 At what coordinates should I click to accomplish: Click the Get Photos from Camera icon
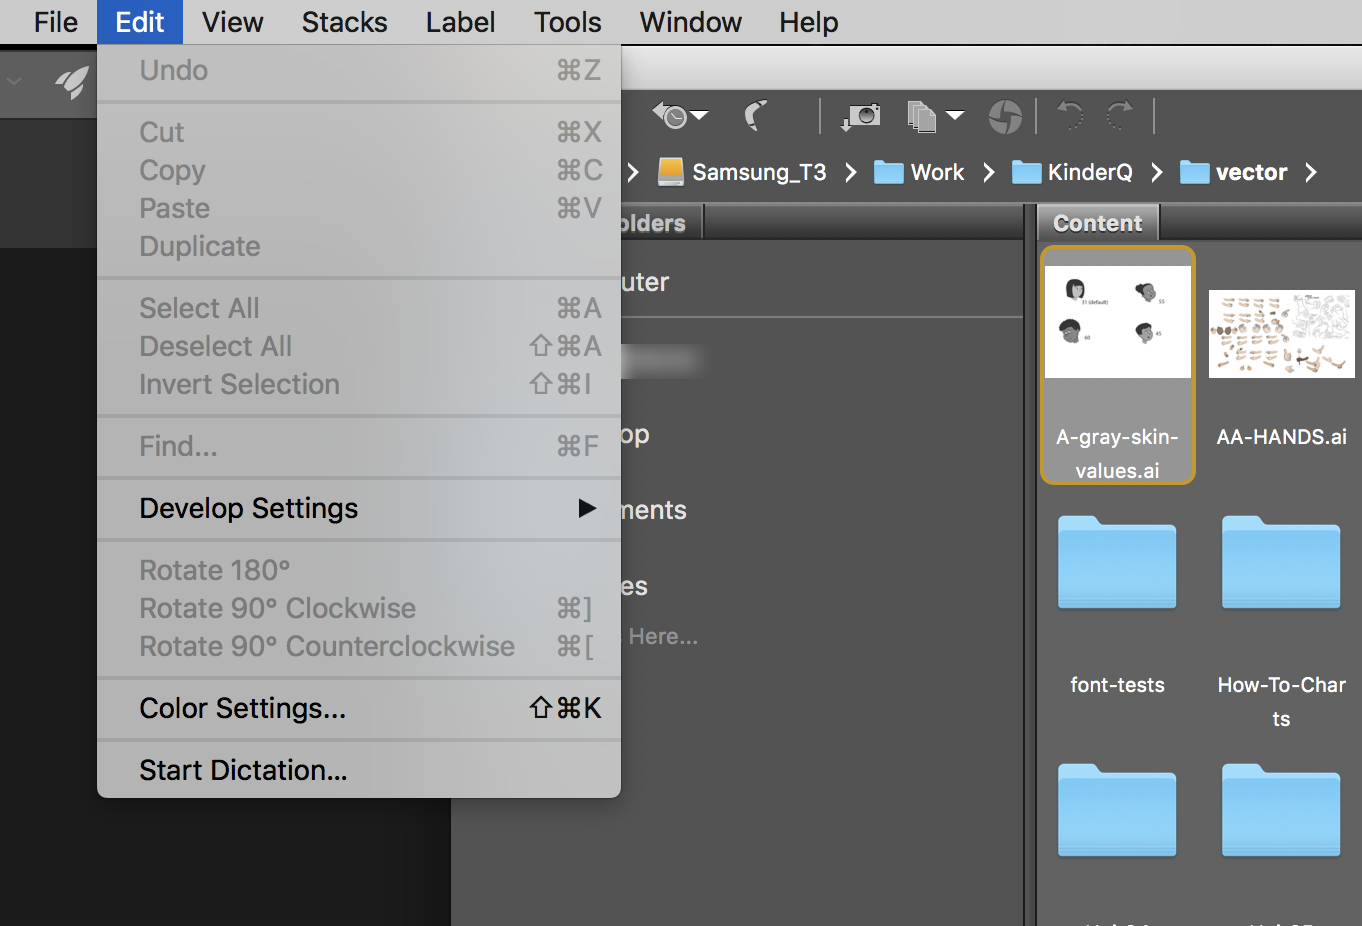click(861, 117)
